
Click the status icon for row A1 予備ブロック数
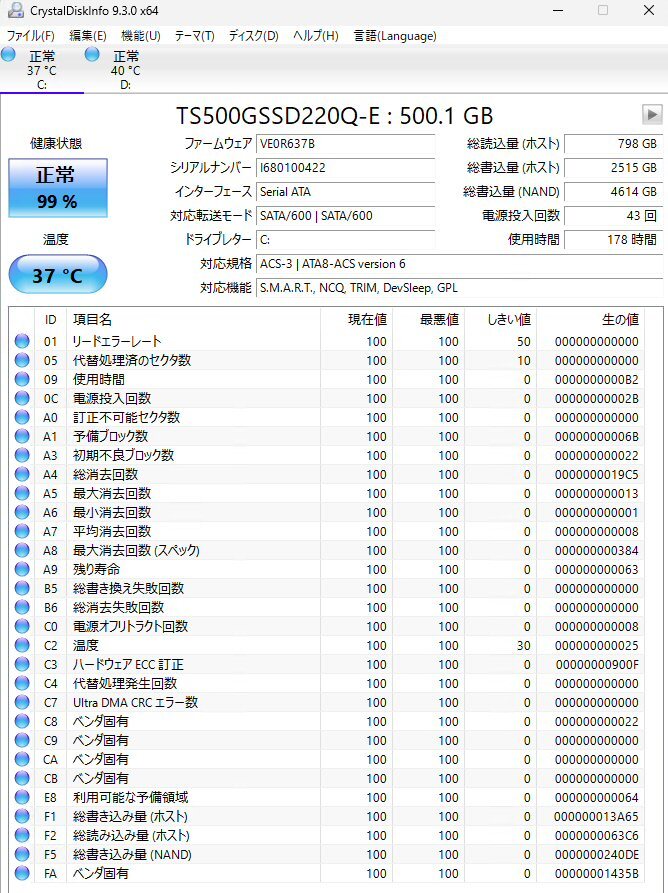point(22,436)
